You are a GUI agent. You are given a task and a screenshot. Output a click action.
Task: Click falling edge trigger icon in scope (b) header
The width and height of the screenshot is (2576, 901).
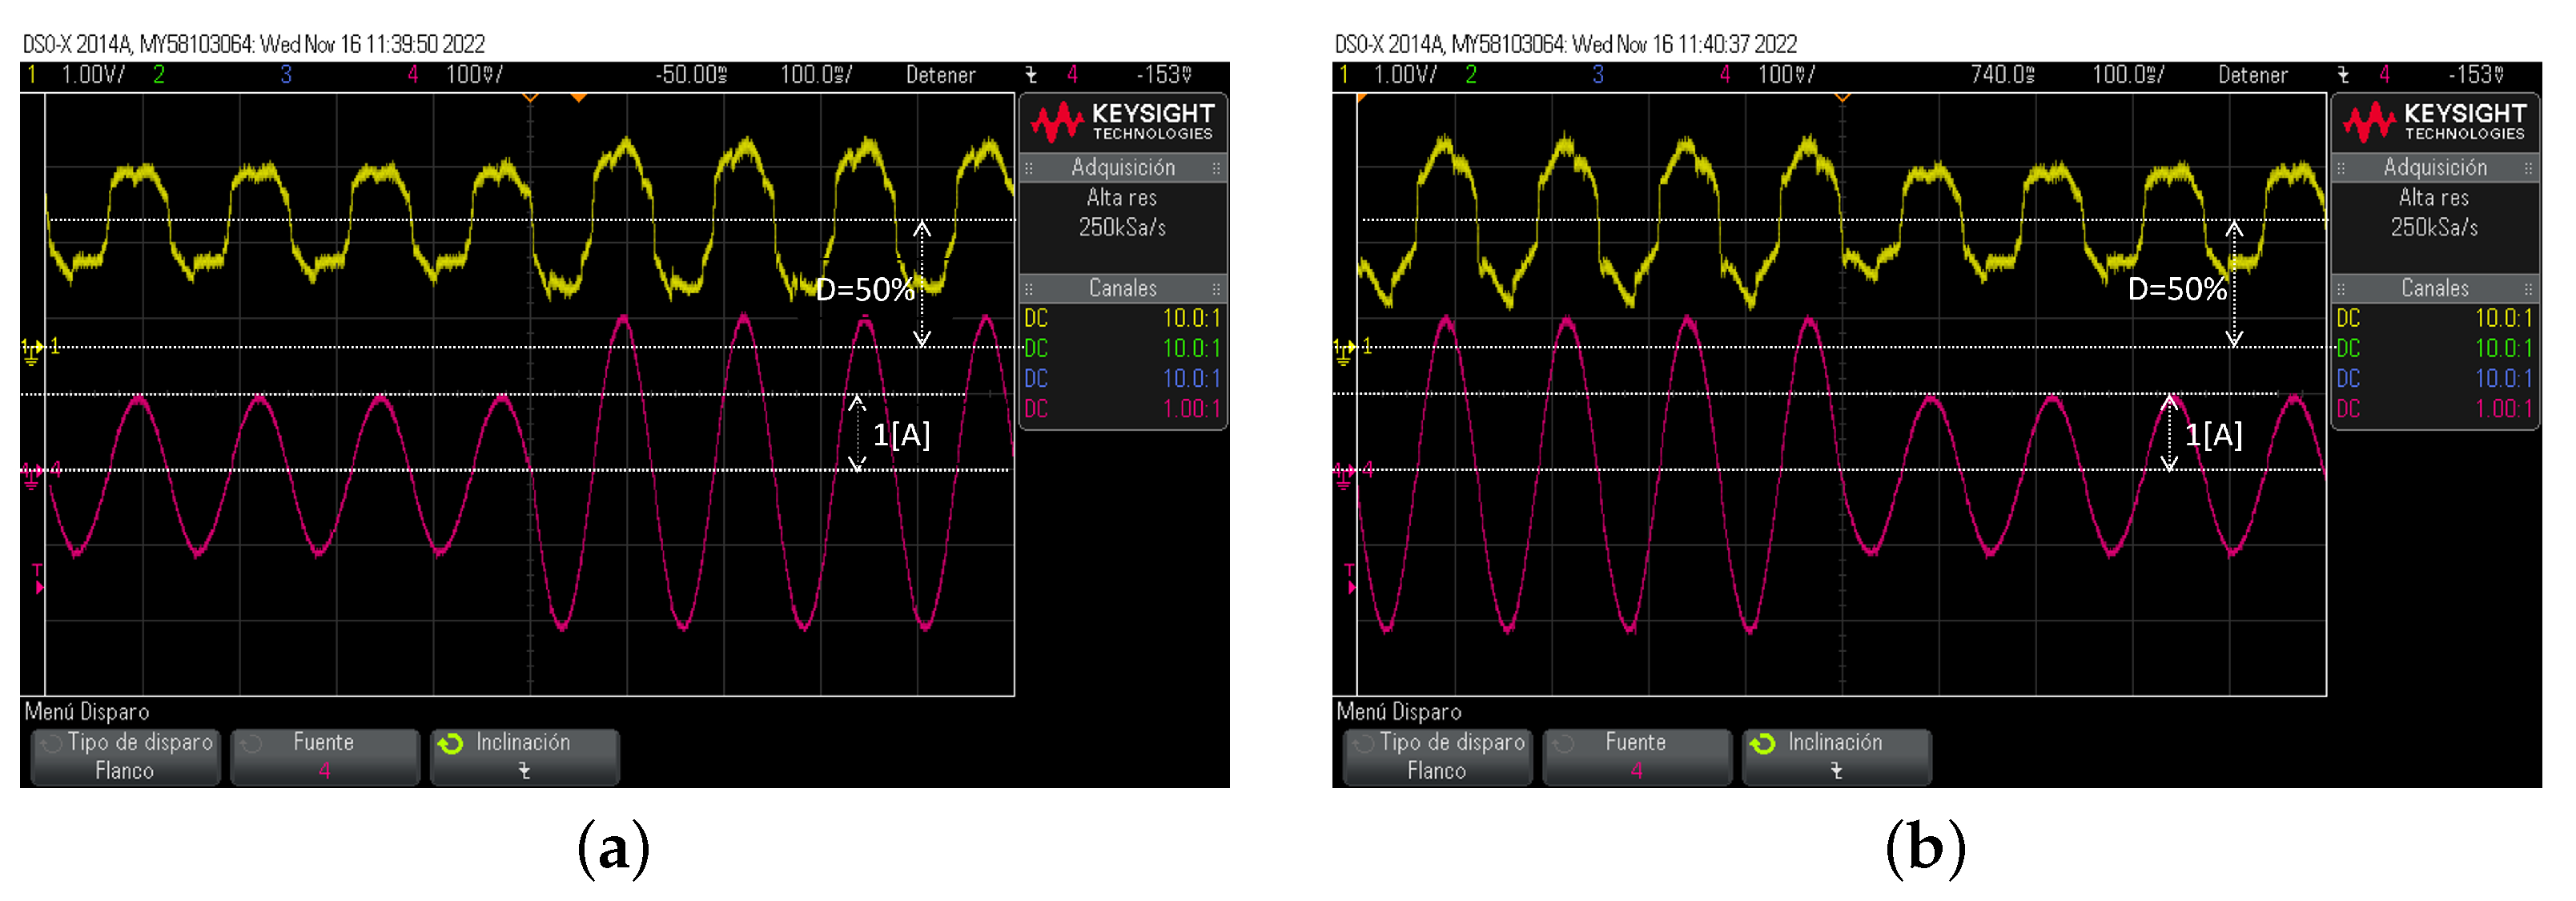pos(2343,75)
